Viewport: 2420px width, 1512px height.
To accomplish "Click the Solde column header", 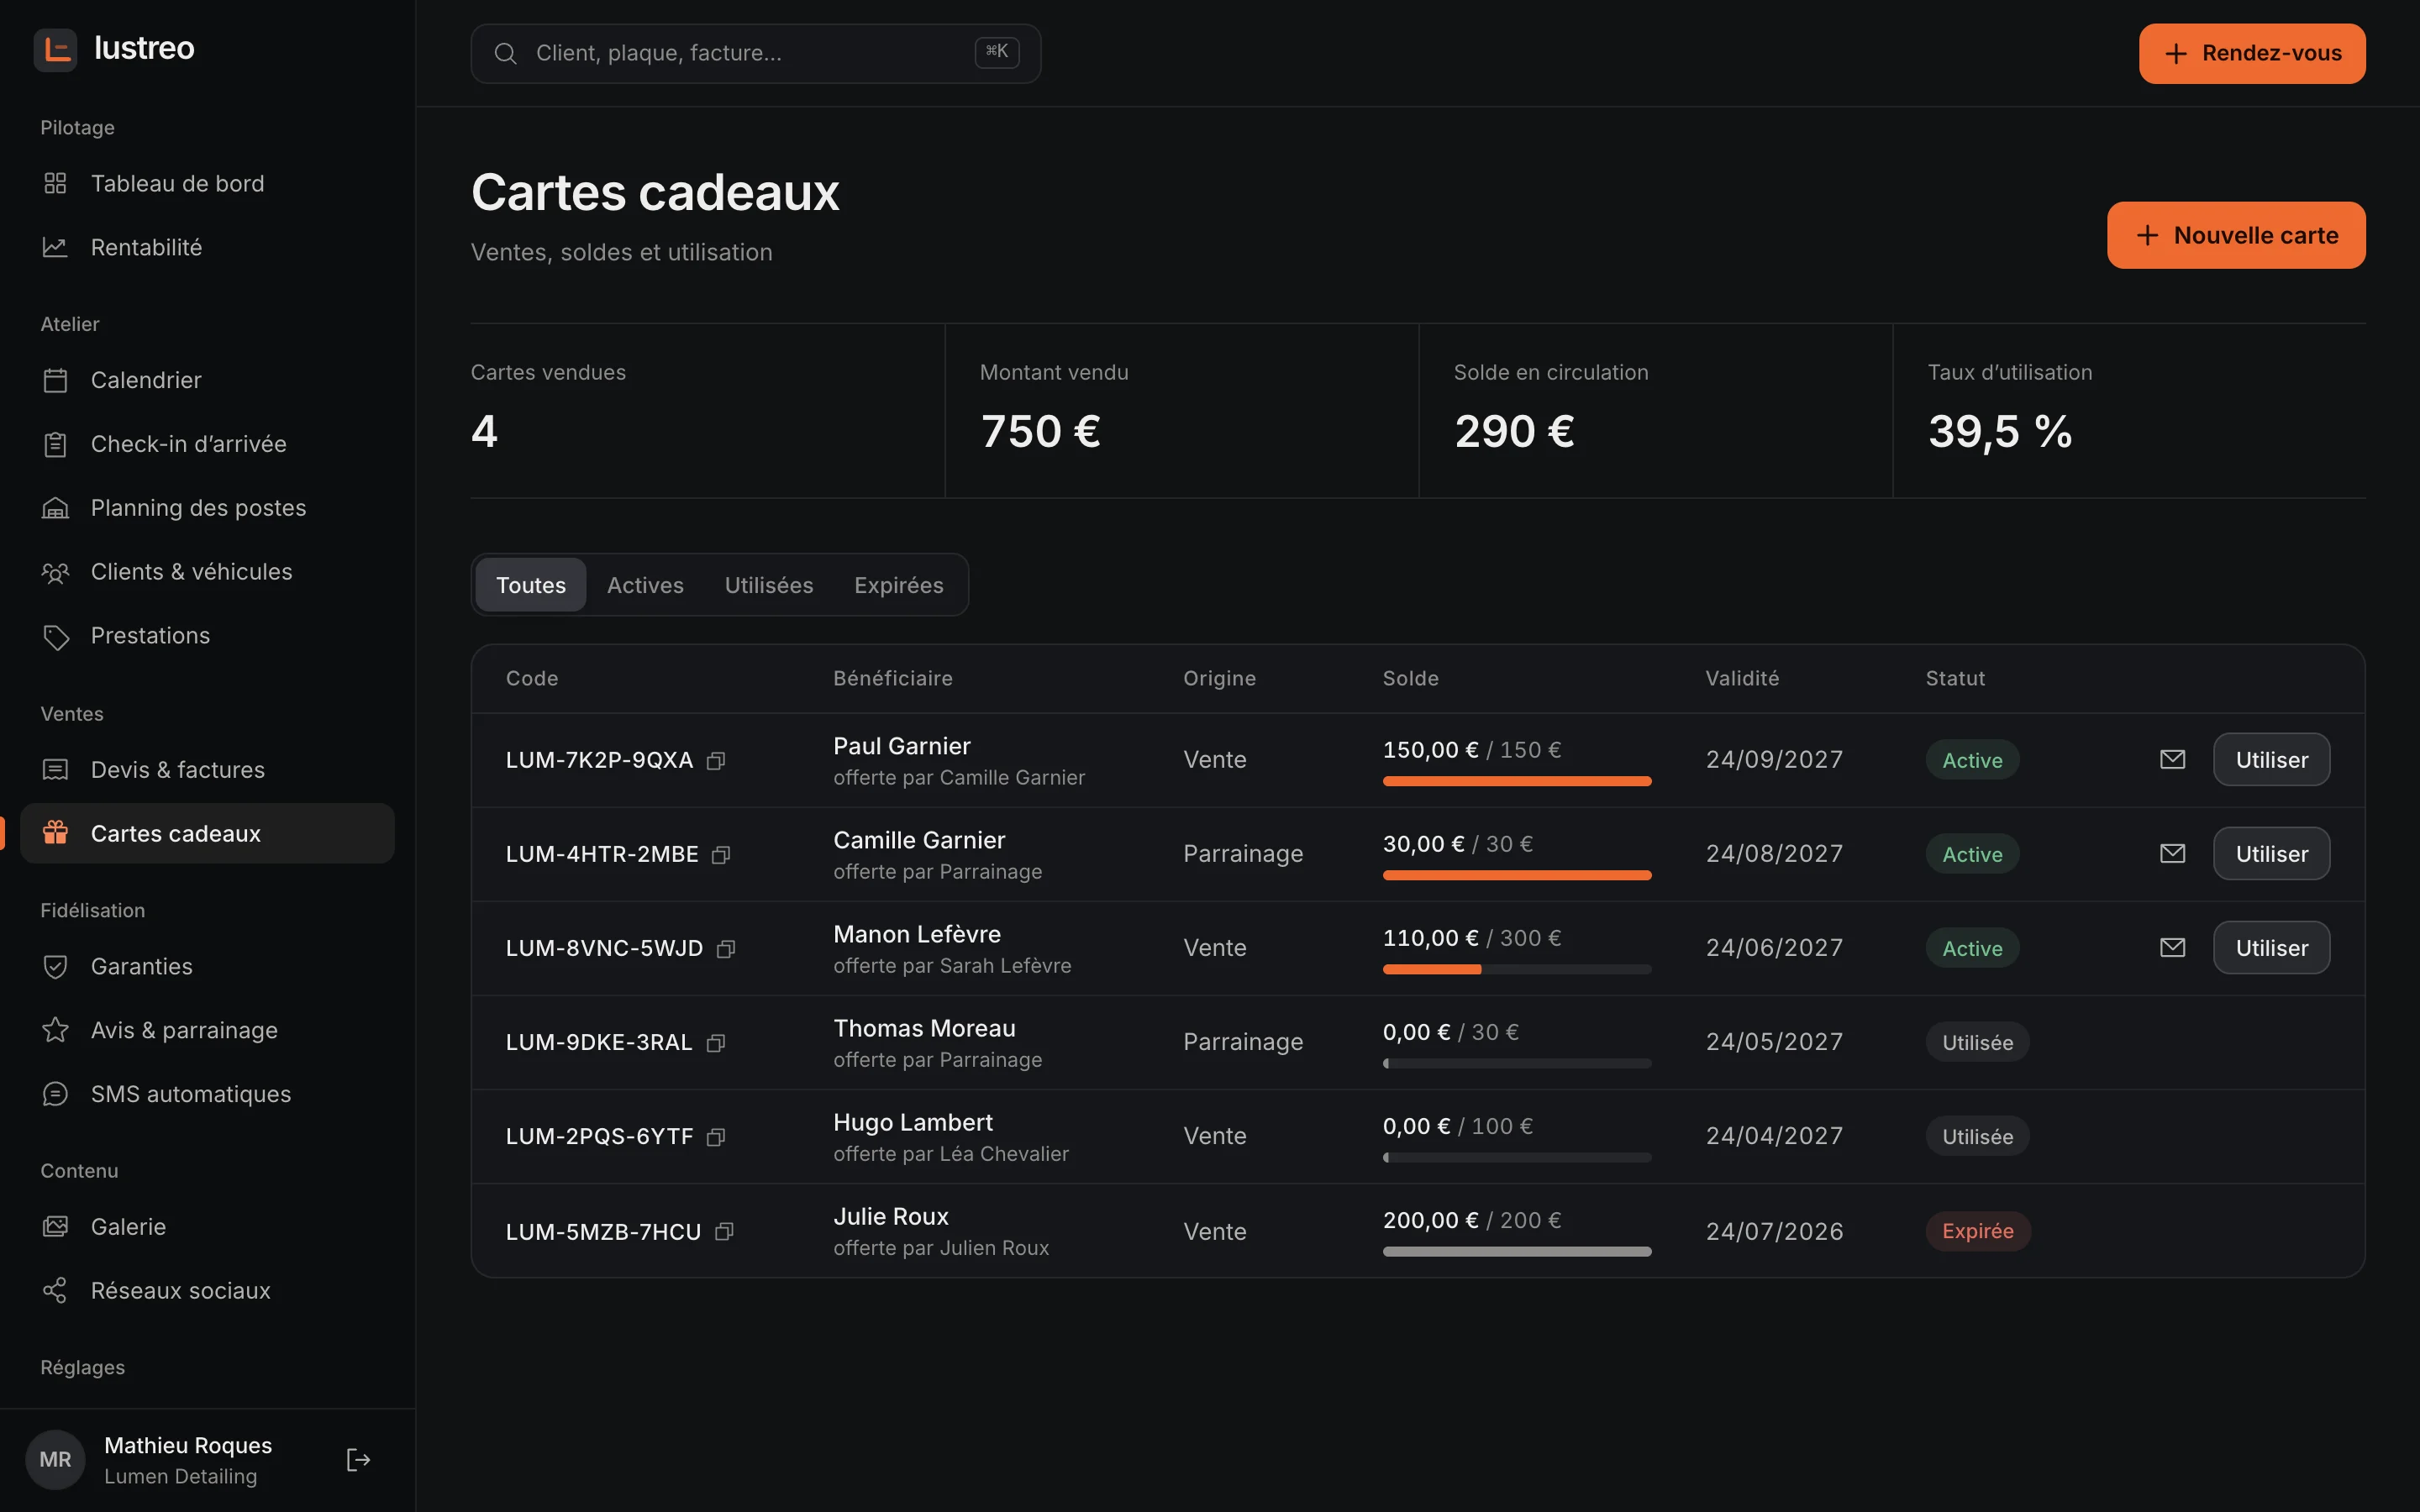I will pyautogui.click(x=1410, y=679).
